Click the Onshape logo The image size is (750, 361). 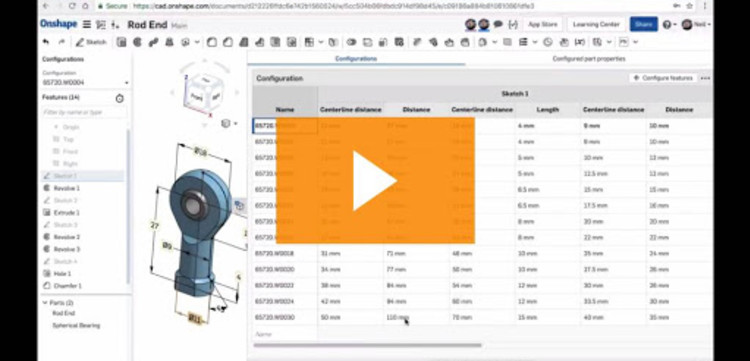tap(58, 24)
